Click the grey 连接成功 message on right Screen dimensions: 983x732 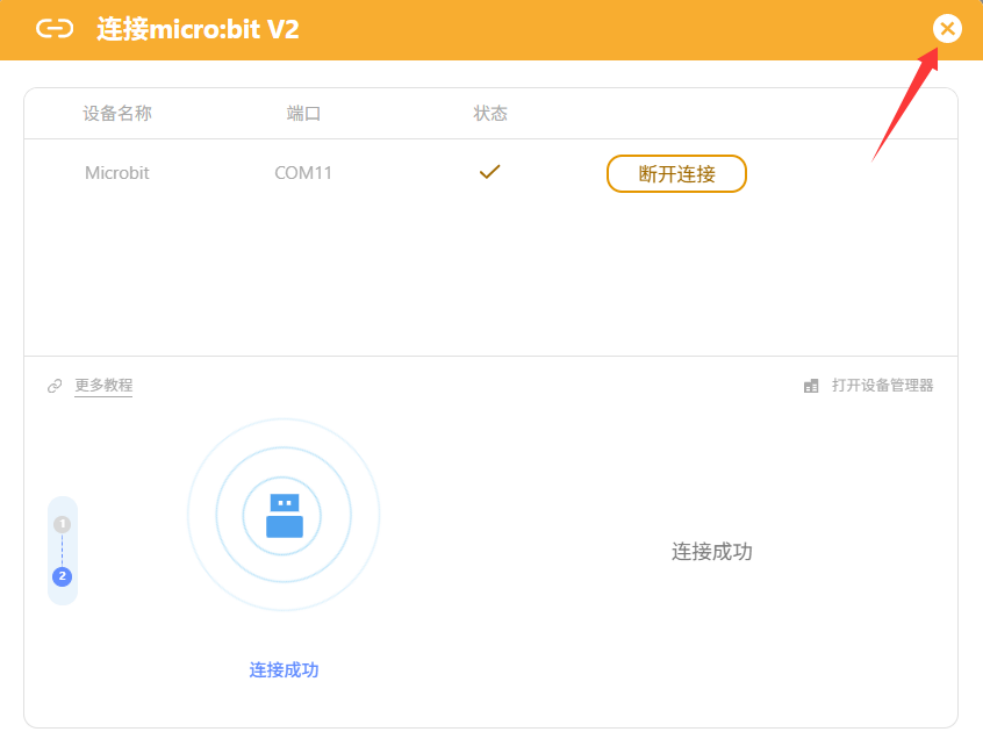[711, 551]
